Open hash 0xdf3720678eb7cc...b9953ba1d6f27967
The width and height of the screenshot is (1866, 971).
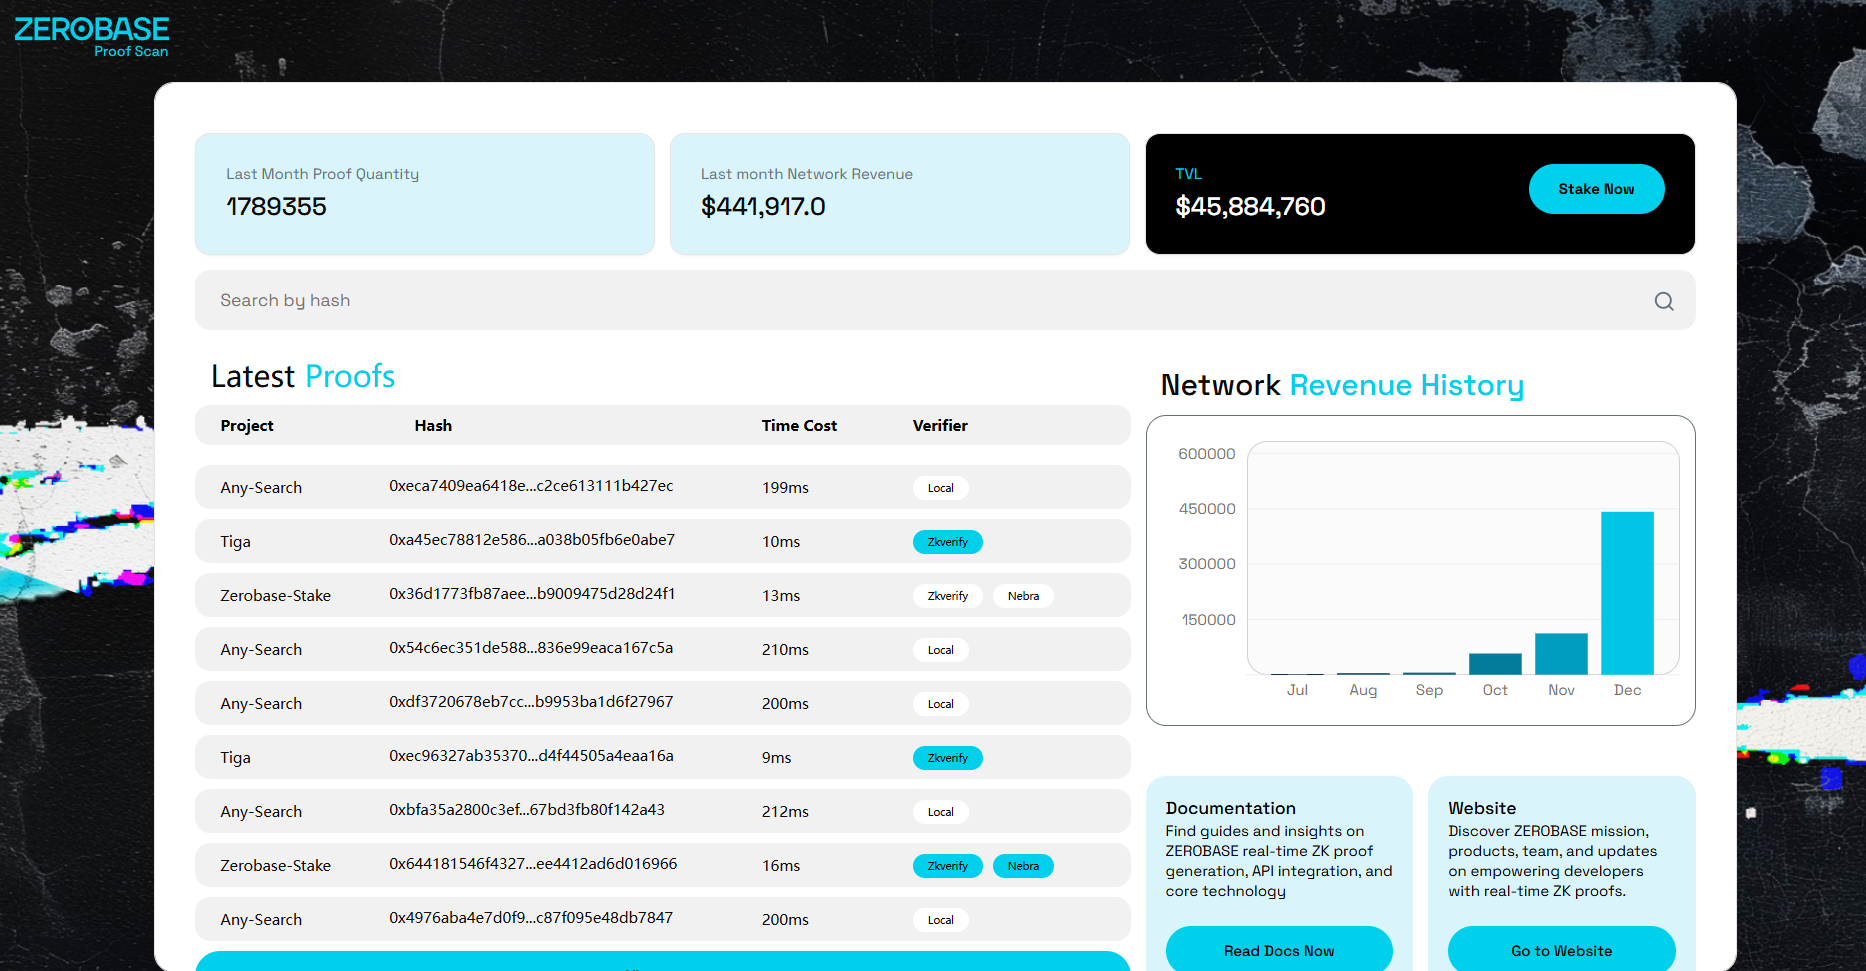(531, 702)
